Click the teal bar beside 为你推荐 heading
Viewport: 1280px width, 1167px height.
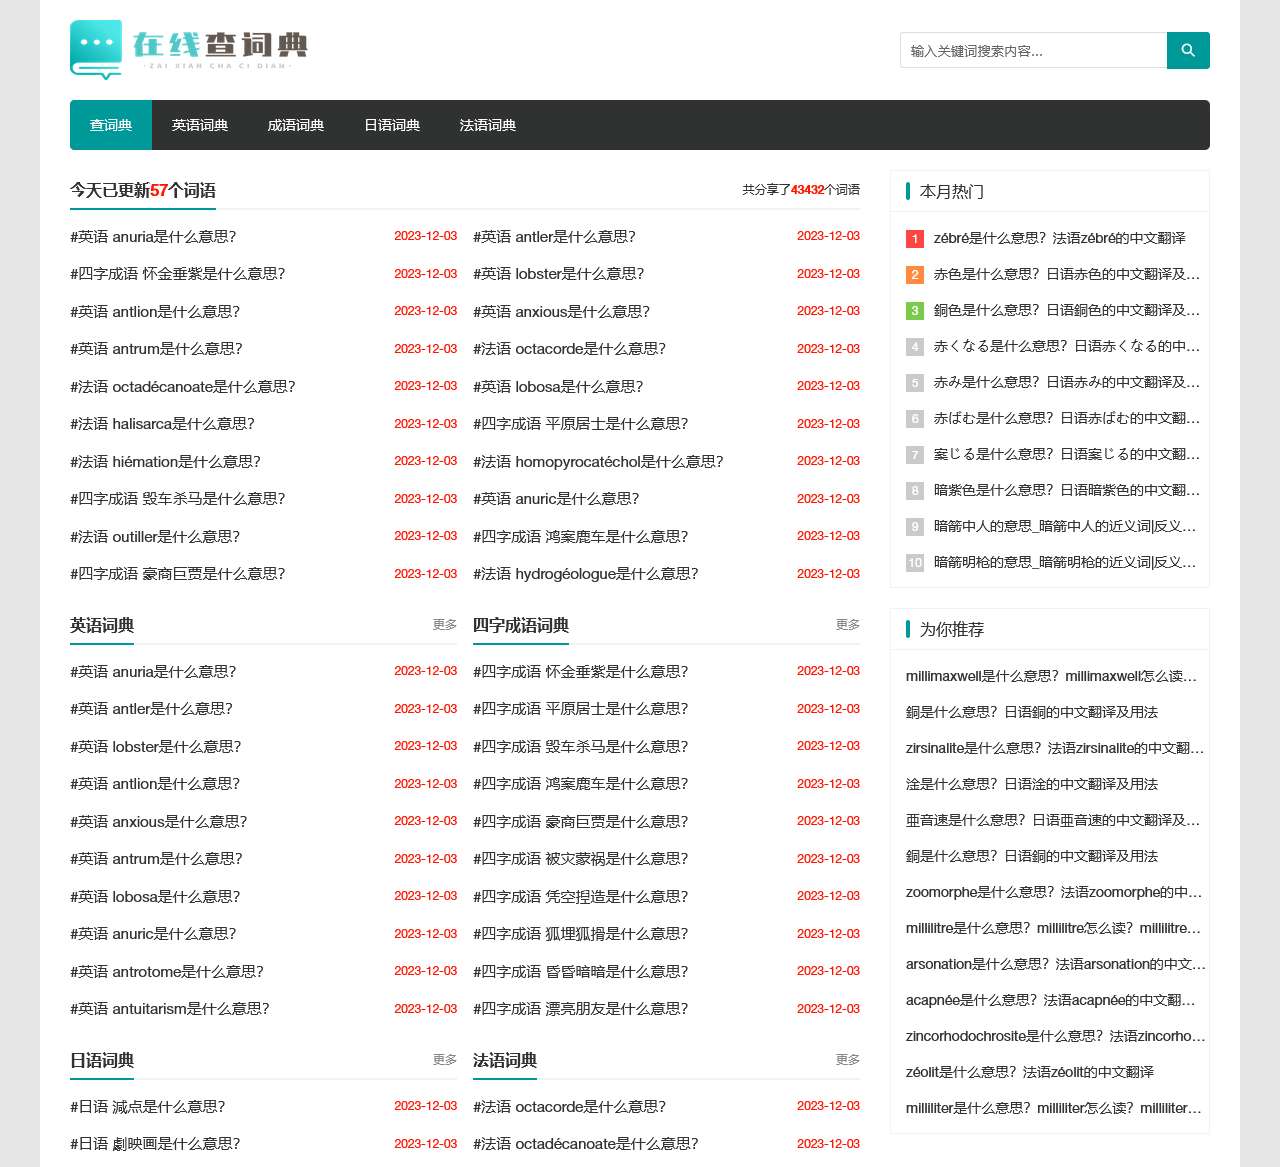click(x=907, y=629)
